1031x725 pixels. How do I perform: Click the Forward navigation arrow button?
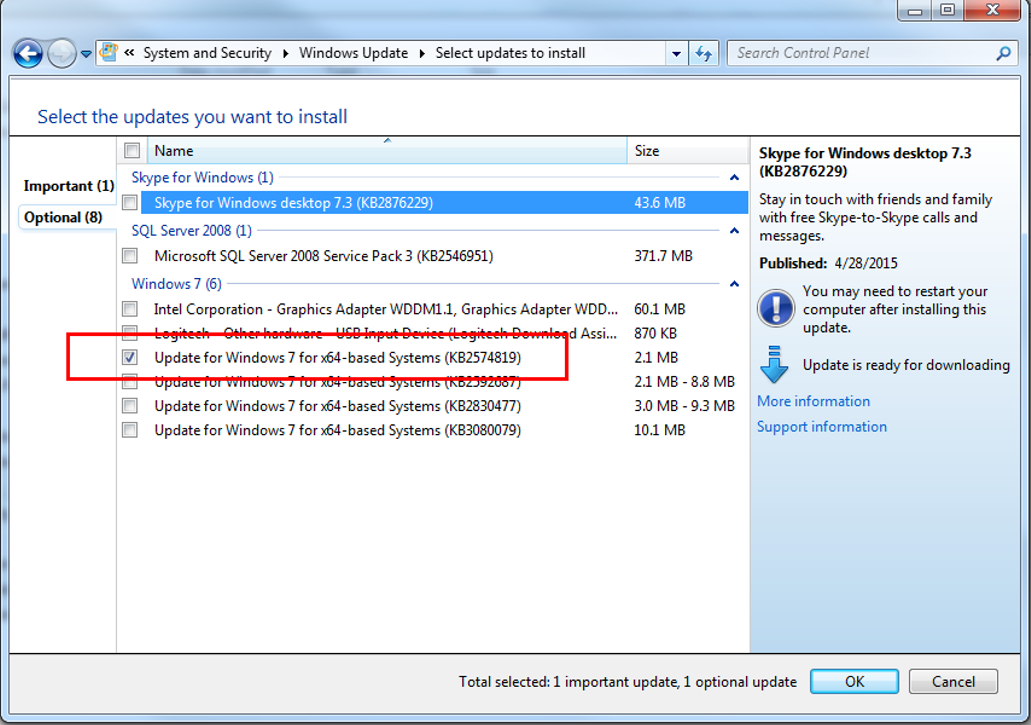click(x=61, y=53)
